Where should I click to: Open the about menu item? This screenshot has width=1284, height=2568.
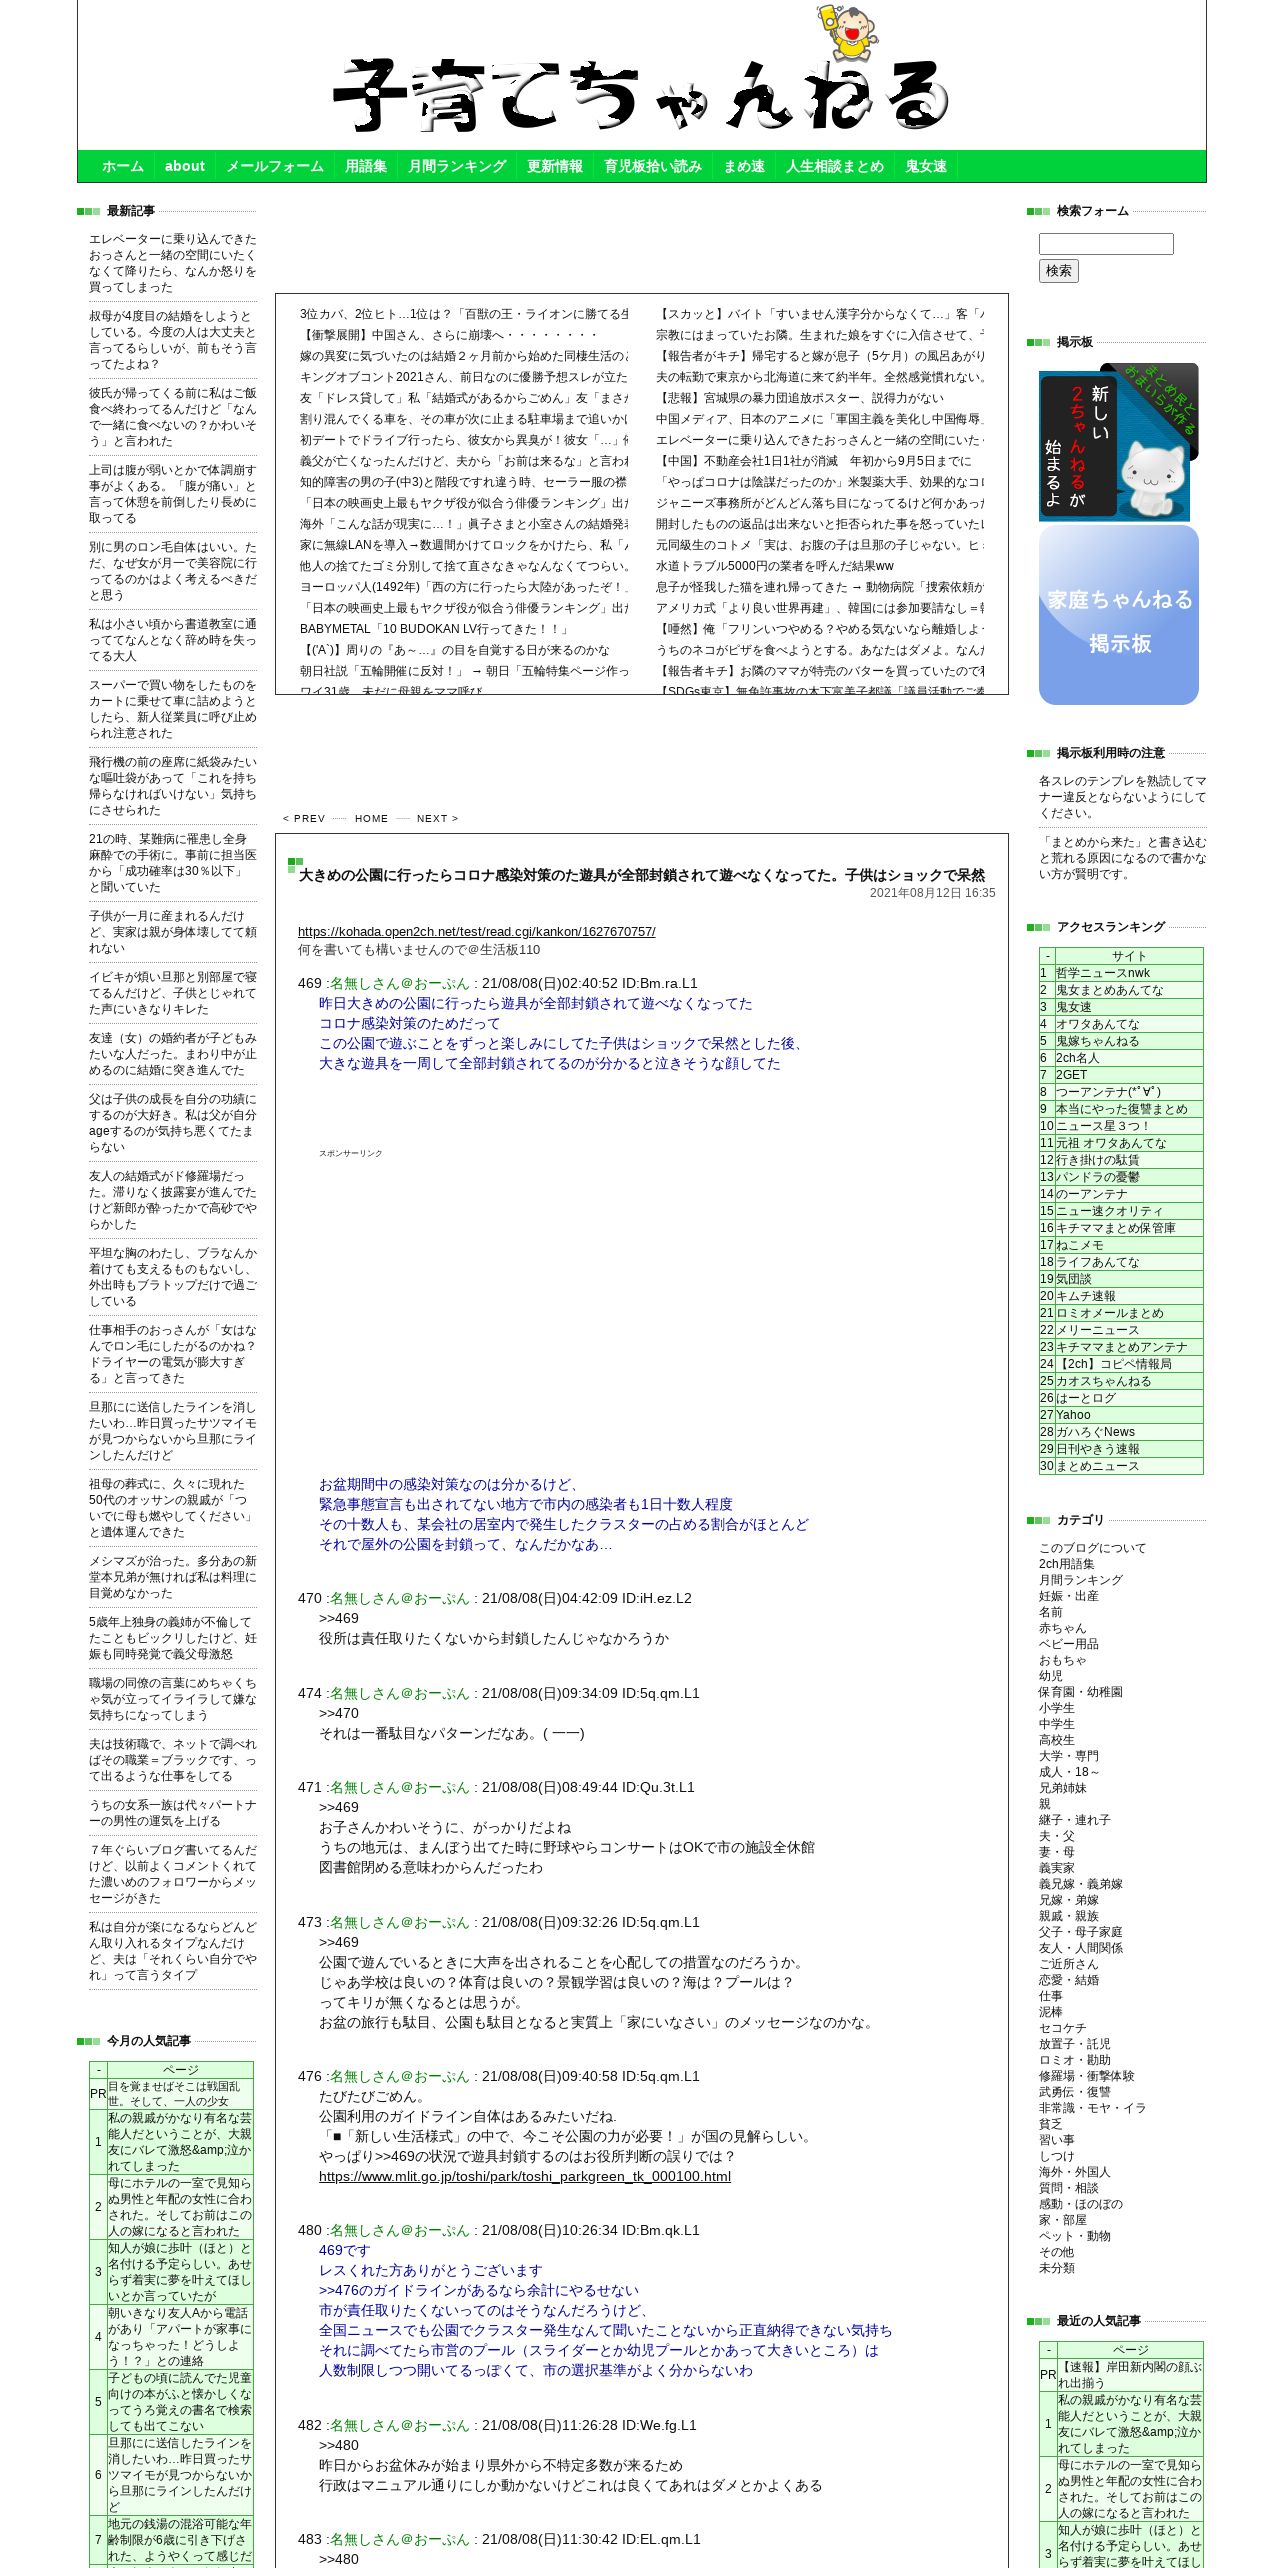pos(184,166)
